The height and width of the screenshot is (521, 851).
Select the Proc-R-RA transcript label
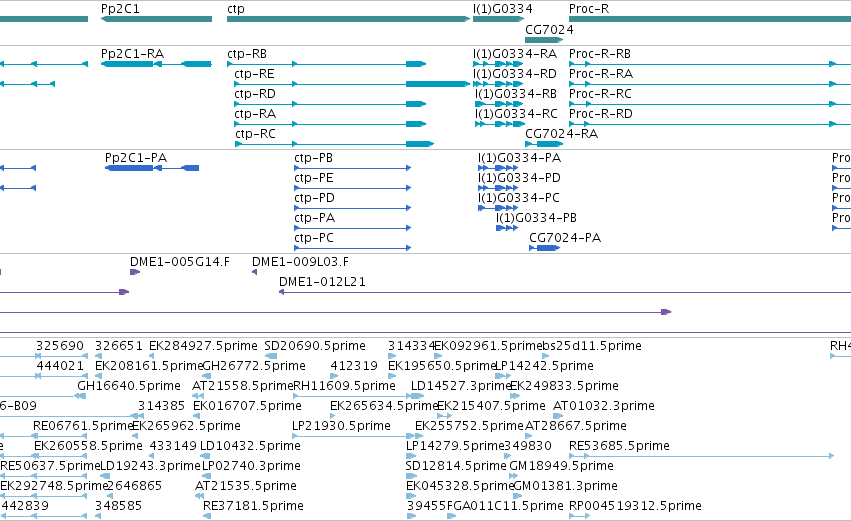pos(601,74)
